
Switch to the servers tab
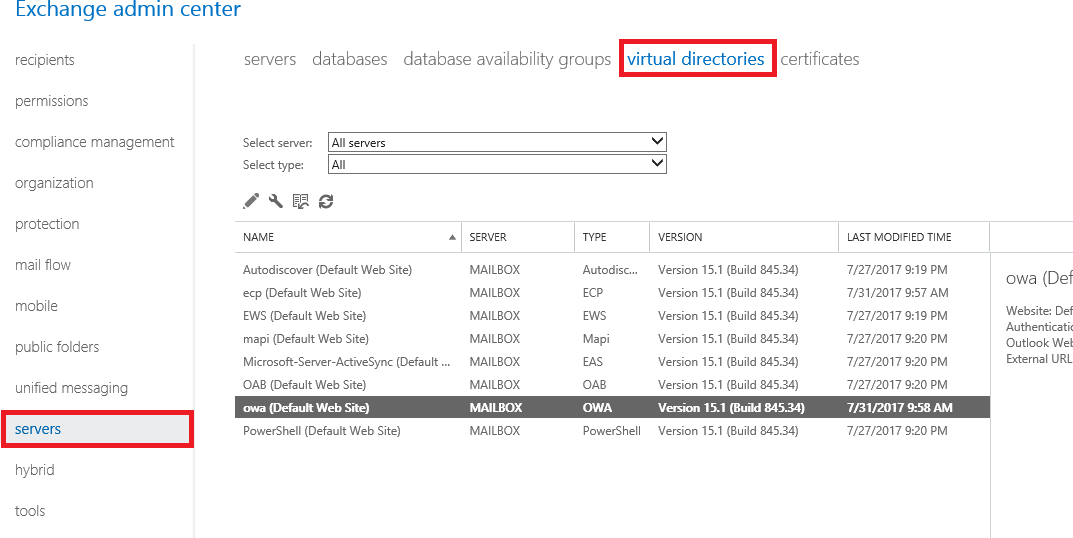[x=270, y=59]
